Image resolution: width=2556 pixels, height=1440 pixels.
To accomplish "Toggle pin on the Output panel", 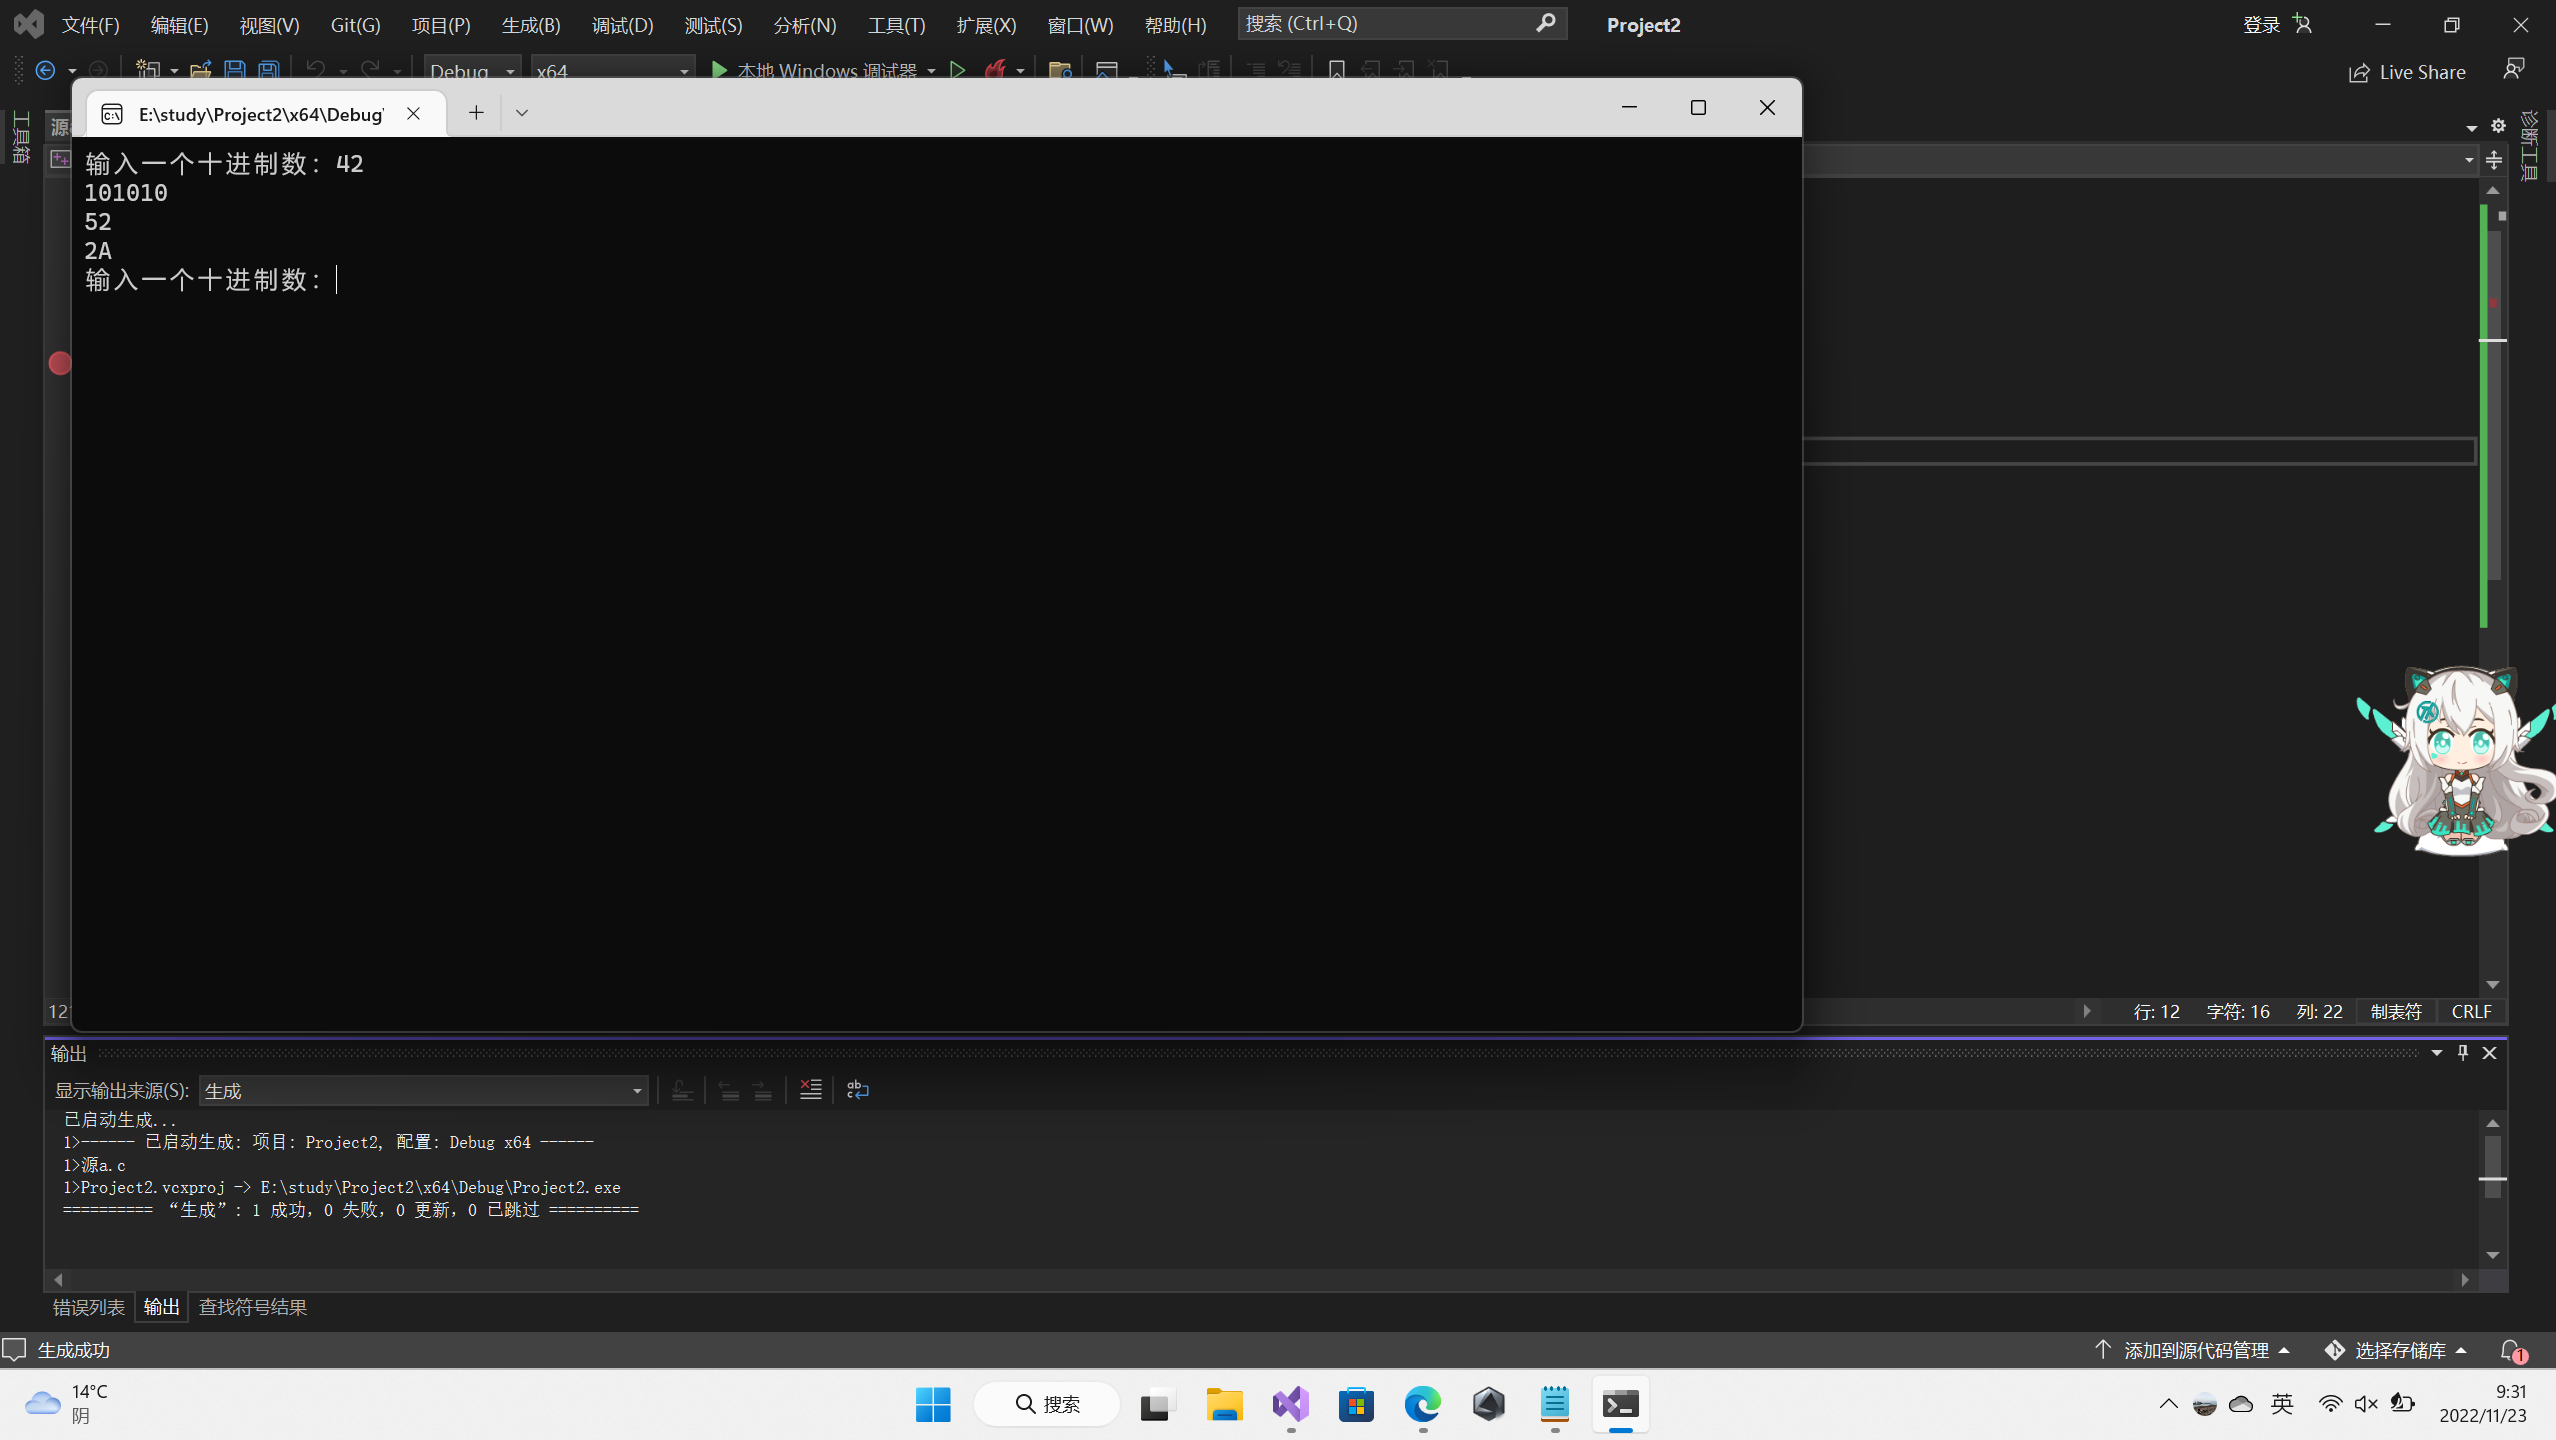I will [x=2463, y=1053].
